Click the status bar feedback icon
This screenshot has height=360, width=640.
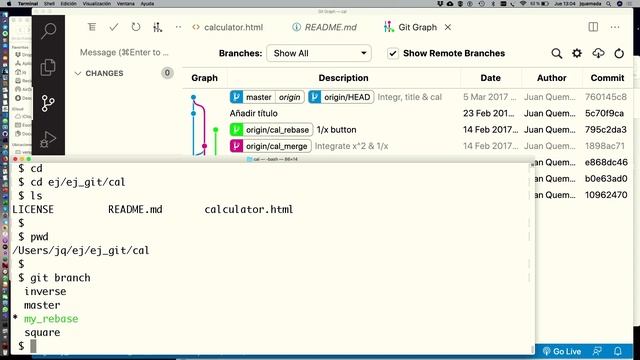point(597,351)
